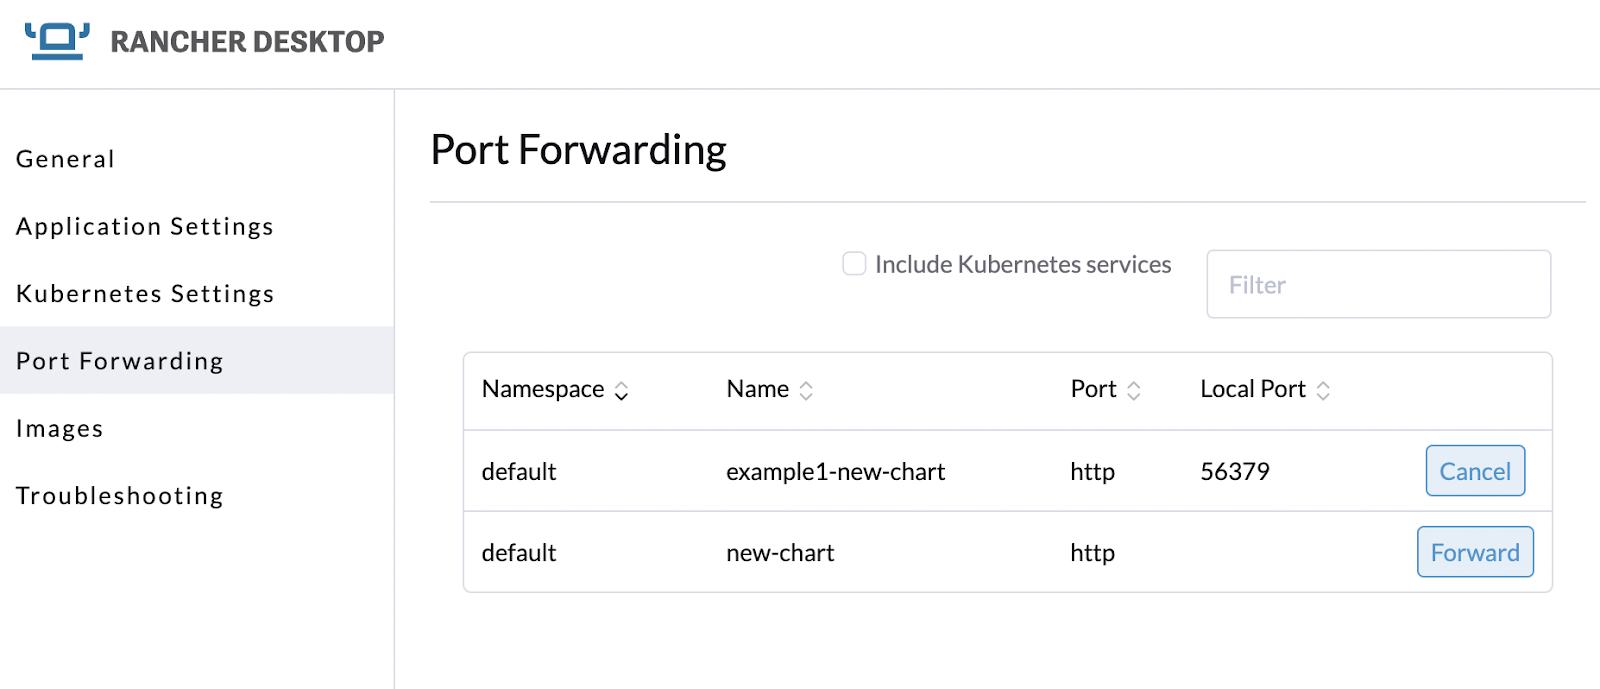This screenshot has height=689, width=1600.
Task: Sort table by Name column arrows
Action: pos(806,391)
